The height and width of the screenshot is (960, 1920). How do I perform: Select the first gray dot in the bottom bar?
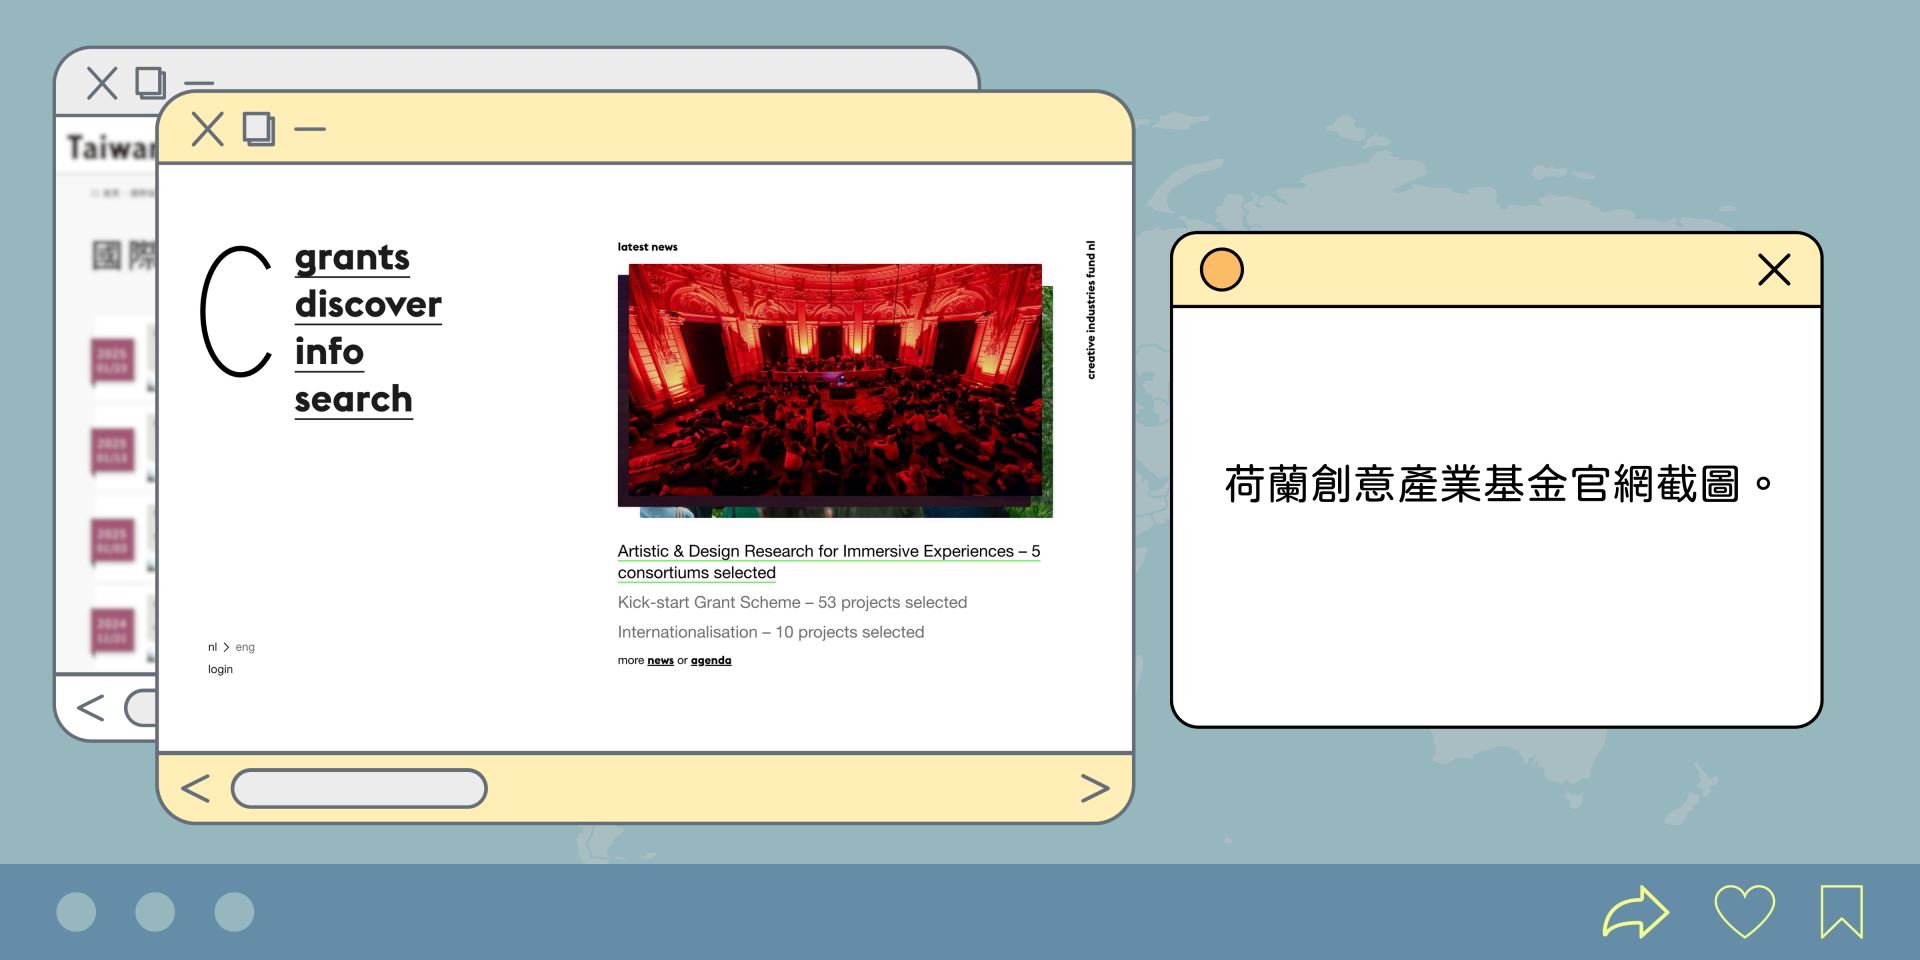[75, 911]
